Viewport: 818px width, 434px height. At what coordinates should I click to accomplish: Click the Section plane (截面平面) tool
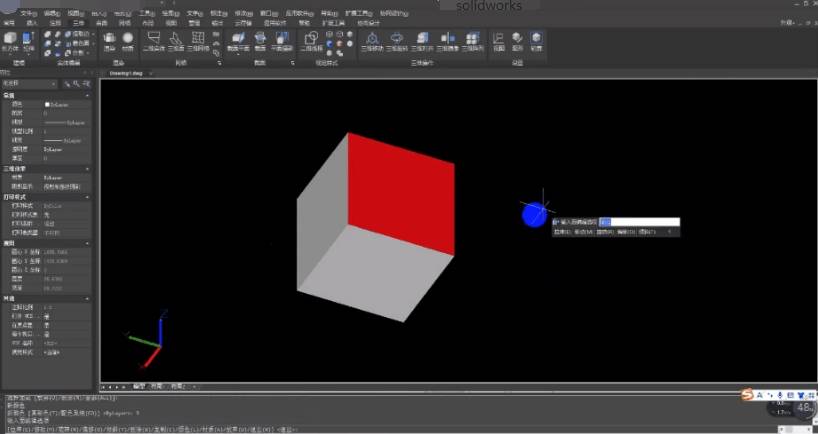point(238,41)
